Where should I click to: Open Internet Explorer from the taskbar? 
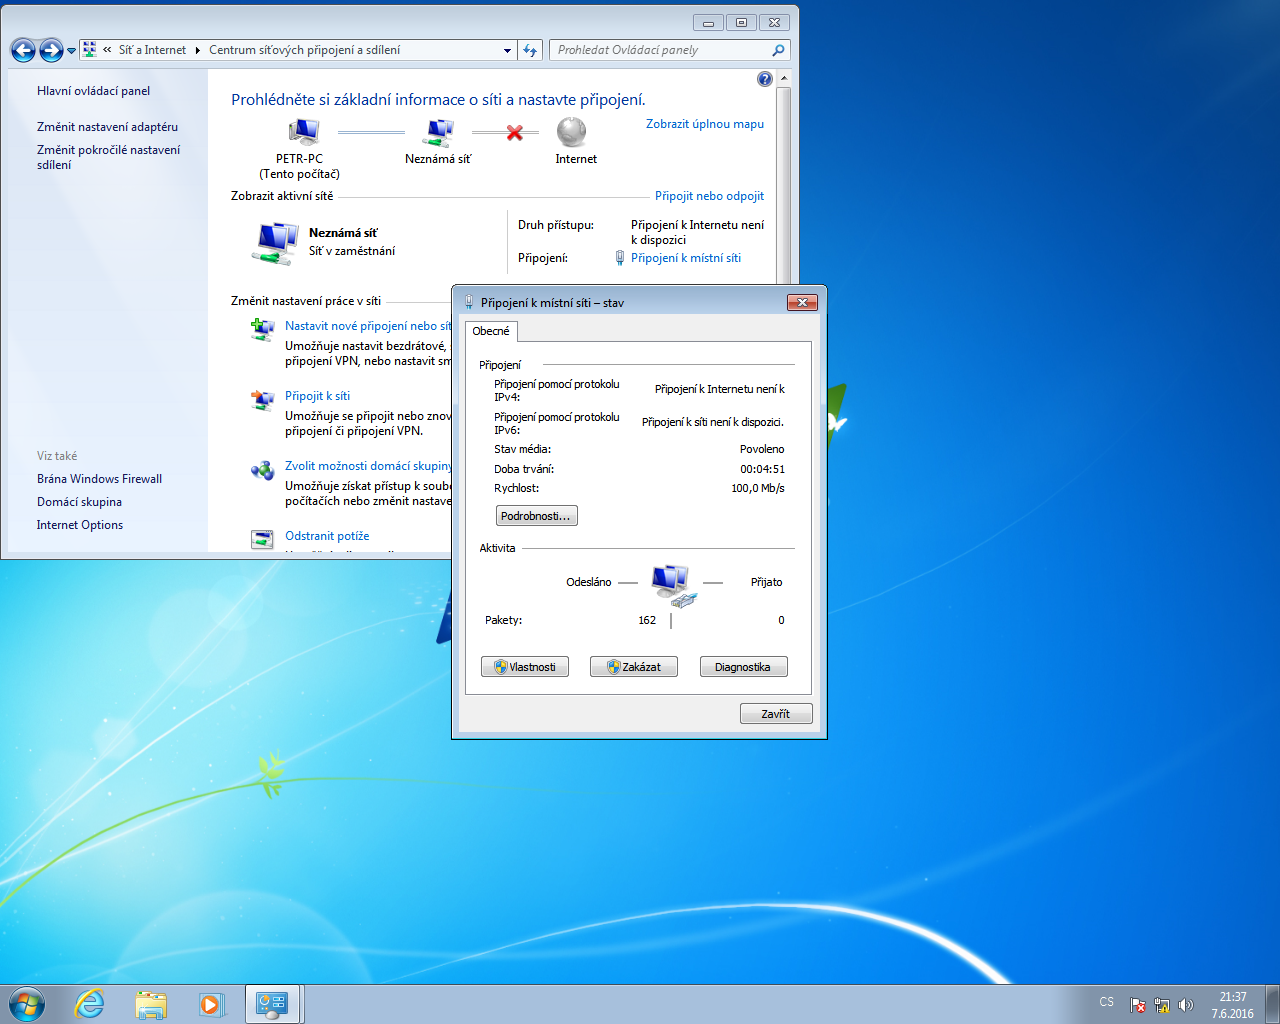90,1004
